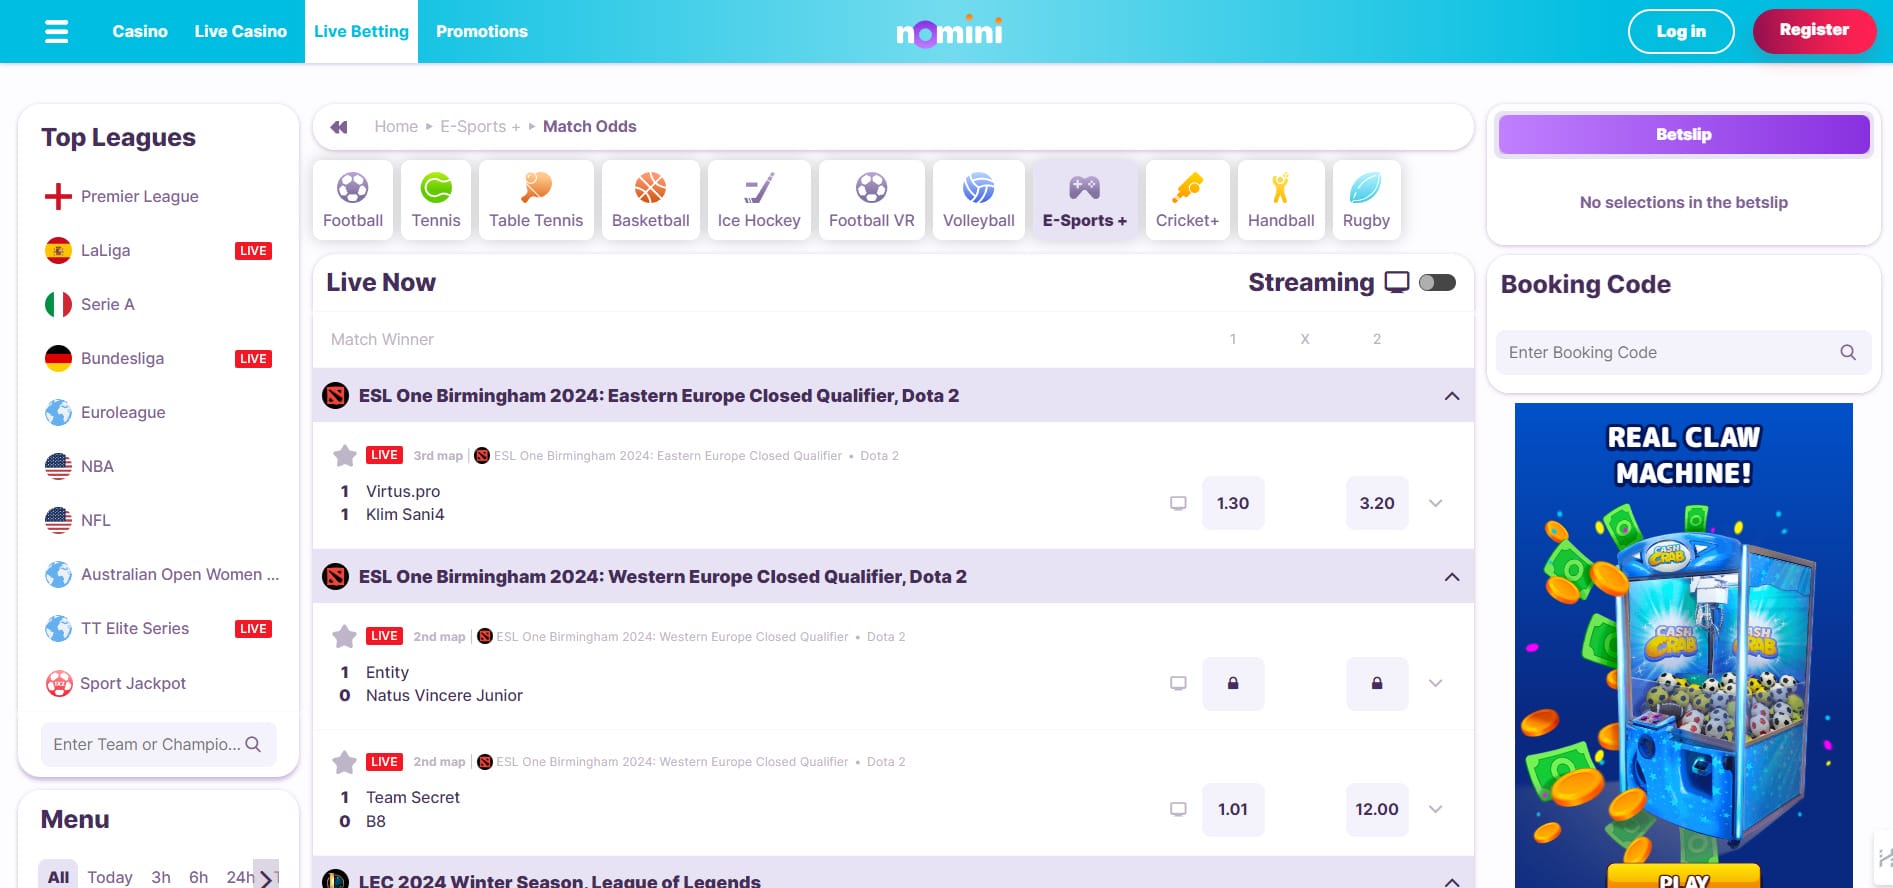The height and width of the screenshot is (888, 1893).
Task: Collapse the Western Europe Closed Qualifier section
Action: coord(1452,577)
